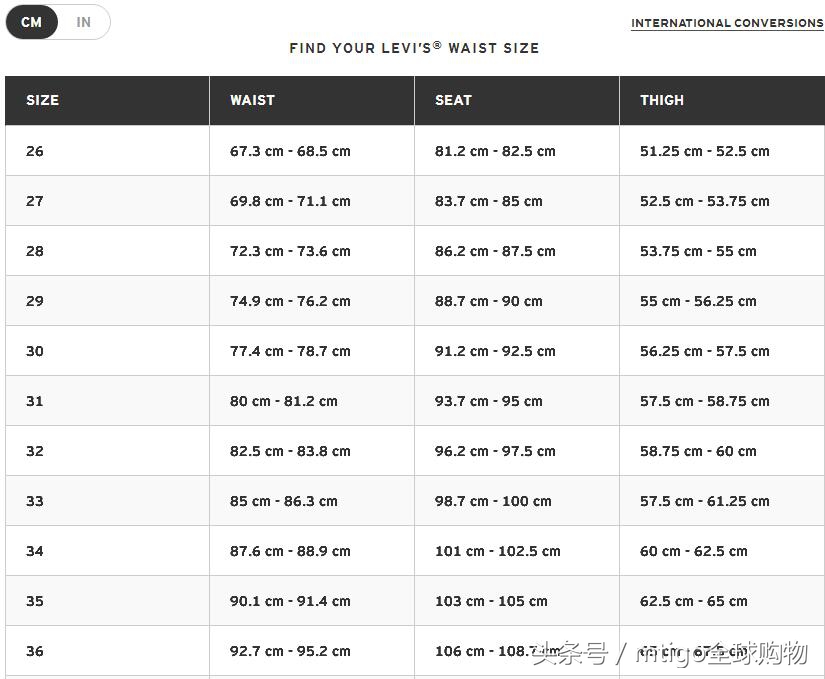Open the International Conversions link

click(x=727, y=23)
